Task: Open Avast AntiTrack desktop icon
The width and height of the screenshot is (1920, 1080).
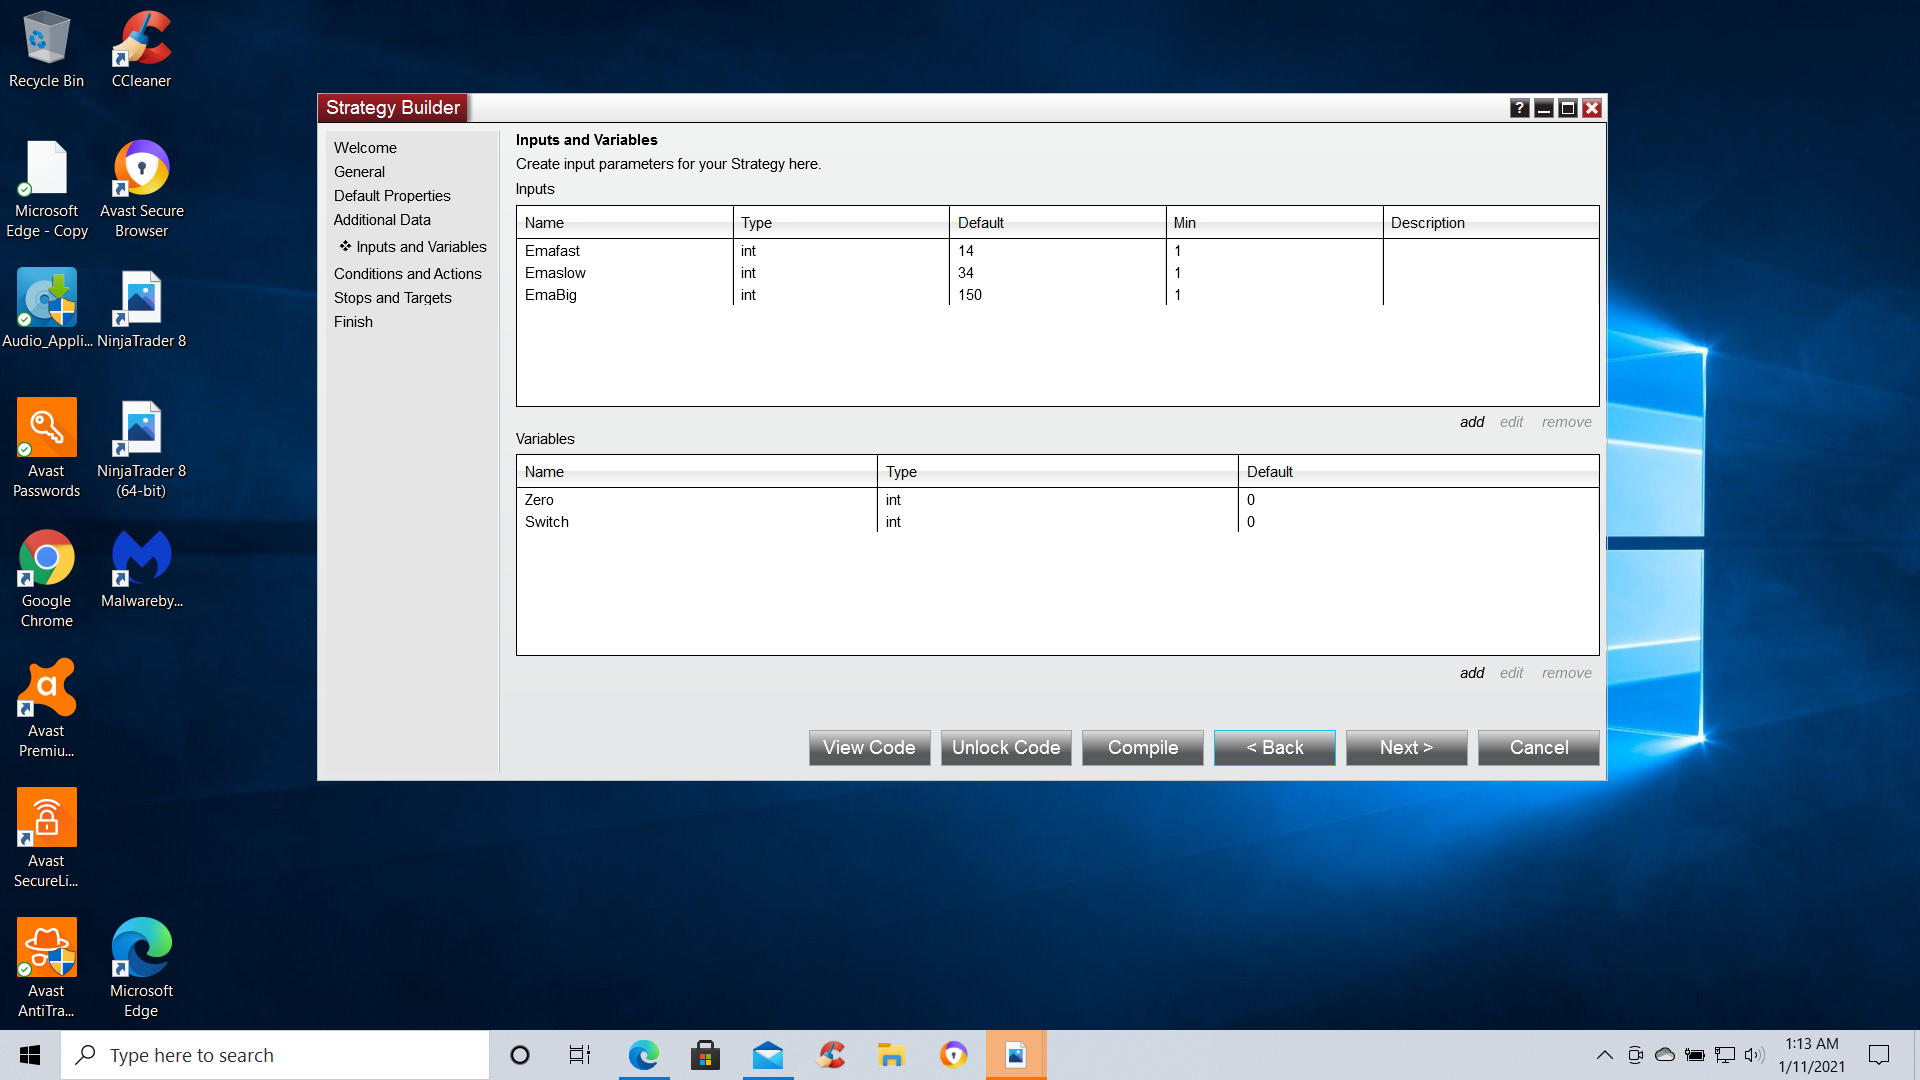Action: (x=46, y=968)
